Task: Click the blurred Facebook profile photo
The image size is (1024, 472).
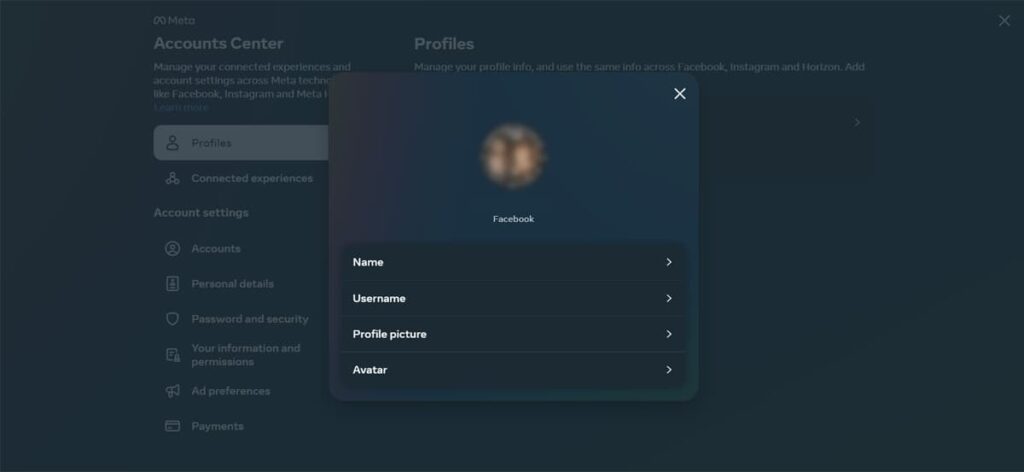Action: click(x=513, y=156)
